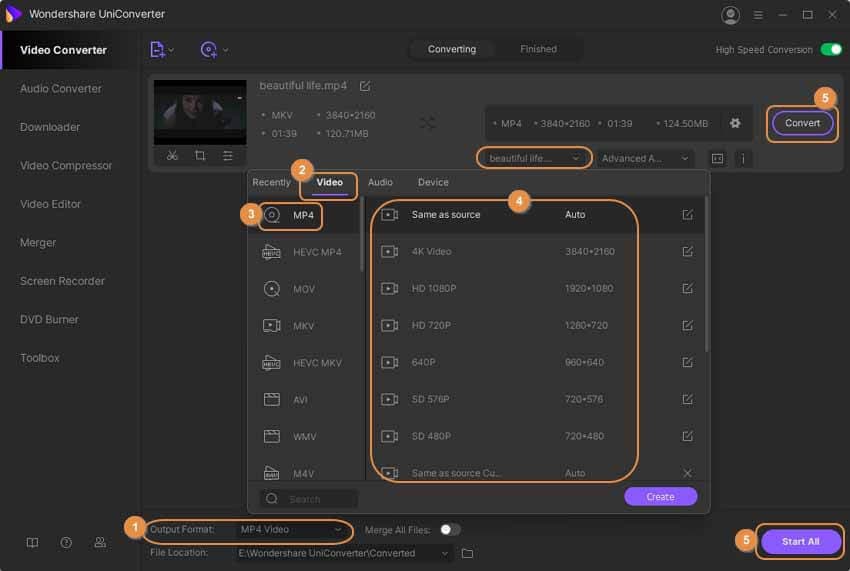Edit the Same as source preset
The image size is (850, 571).
coord(687,215)
